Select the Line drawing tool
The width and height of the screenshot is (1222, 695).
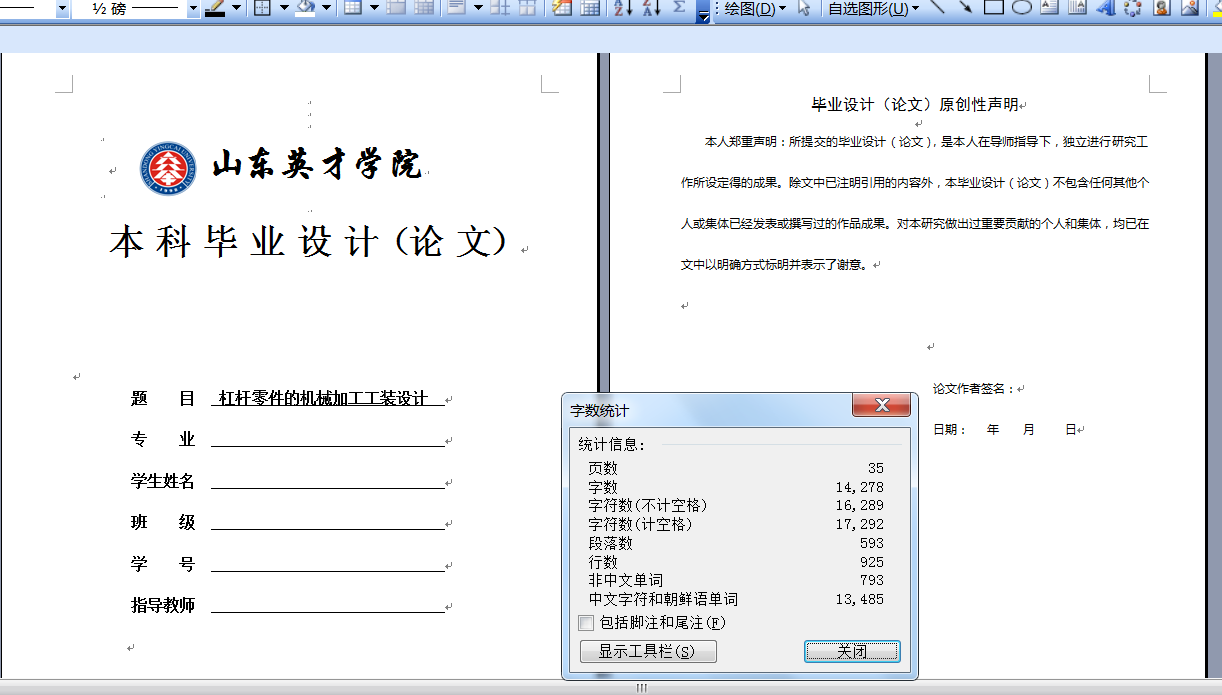click(937, 8)
